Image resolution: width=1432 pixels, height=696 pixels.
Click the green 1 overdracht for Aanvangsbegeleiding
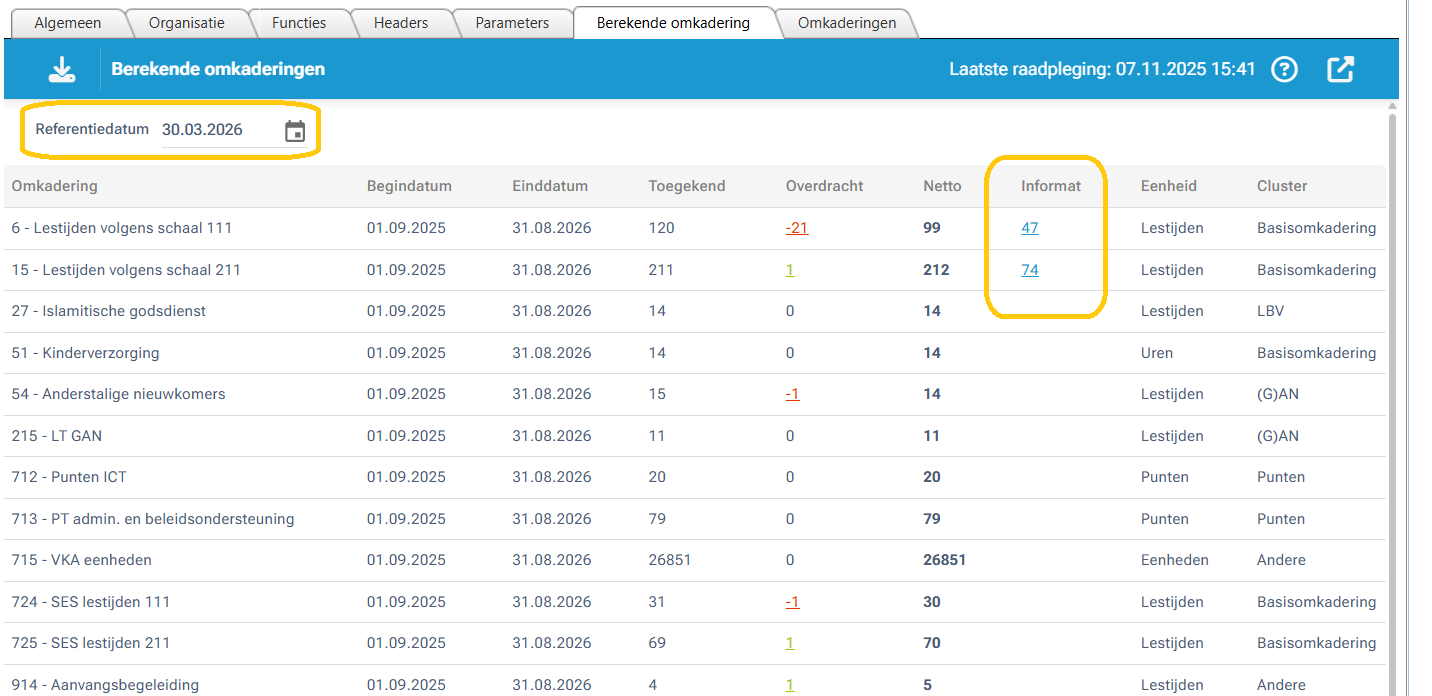[790, 684]
